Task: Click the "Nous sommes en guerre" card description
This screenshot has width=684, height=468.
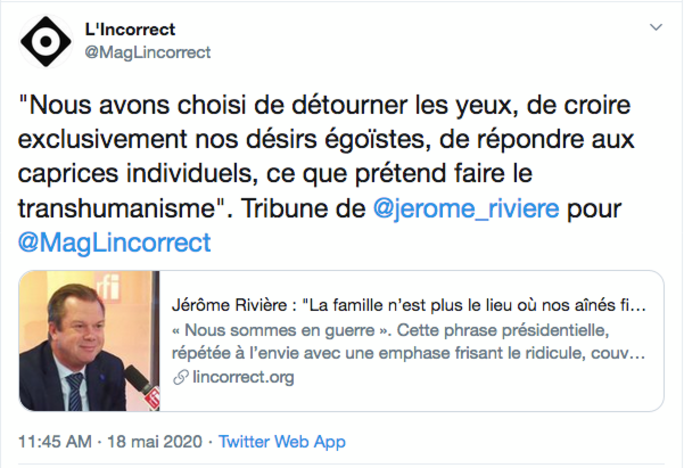Action: click(x=410, y=340)
